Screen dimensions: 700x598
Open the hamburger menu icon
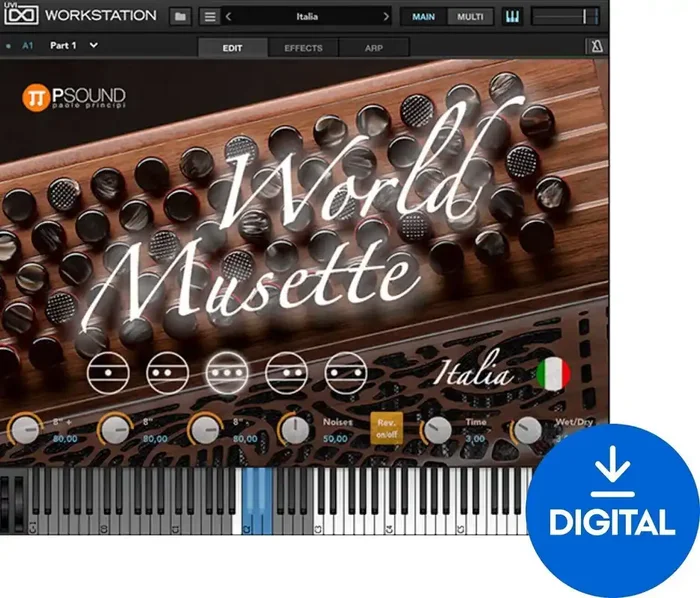coord(210,17)
